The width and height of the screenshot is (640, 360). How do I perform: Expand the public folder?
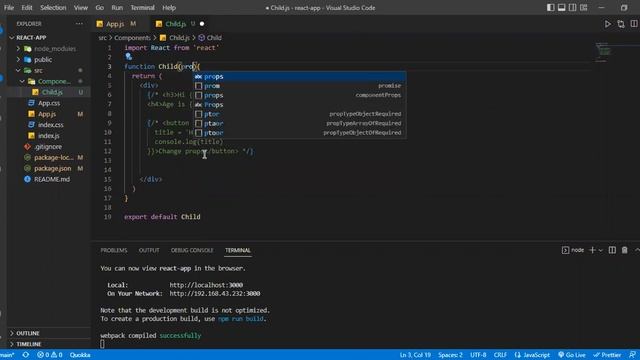pos(18,60)
